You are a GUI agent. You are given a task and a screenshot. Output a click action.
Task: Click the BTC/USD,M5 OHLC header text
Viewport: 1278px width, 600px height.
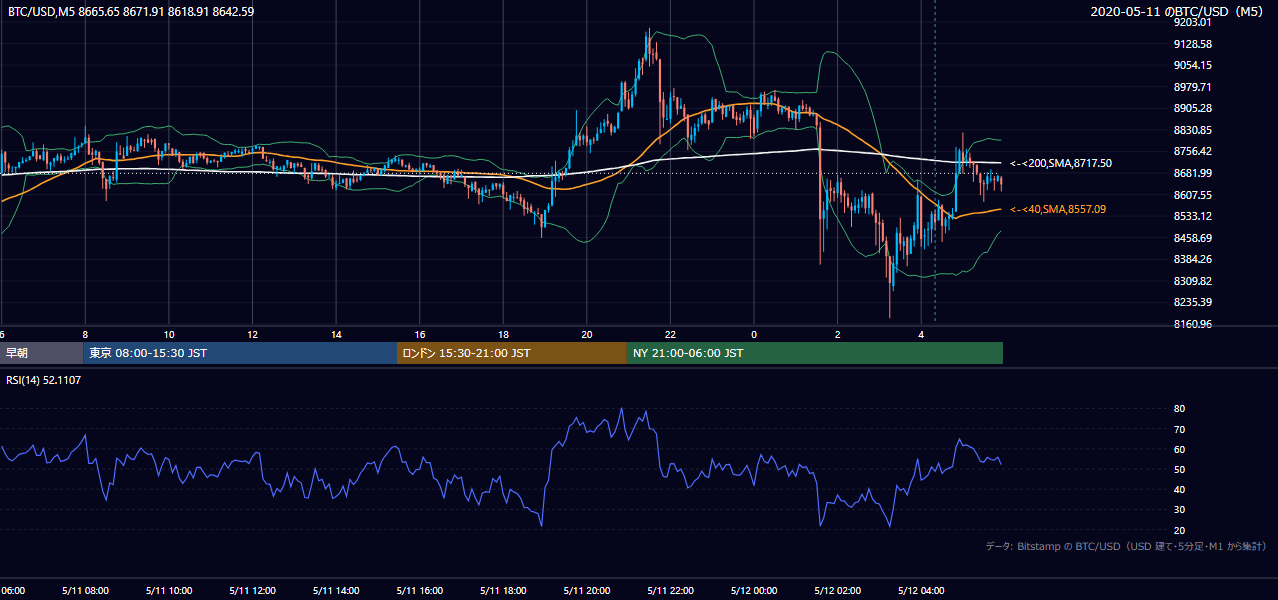[x=131, y=11]
